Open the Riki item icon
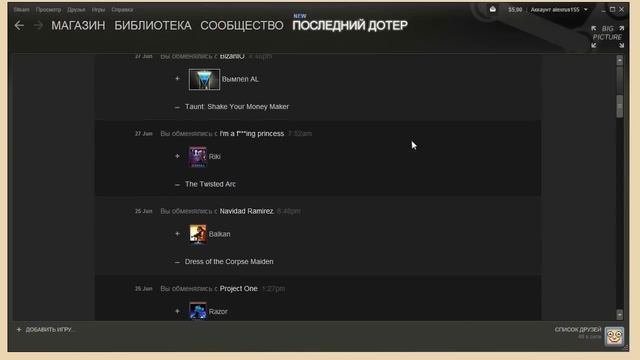The height and width of the screenshot is (360, 640). [198, 157]
